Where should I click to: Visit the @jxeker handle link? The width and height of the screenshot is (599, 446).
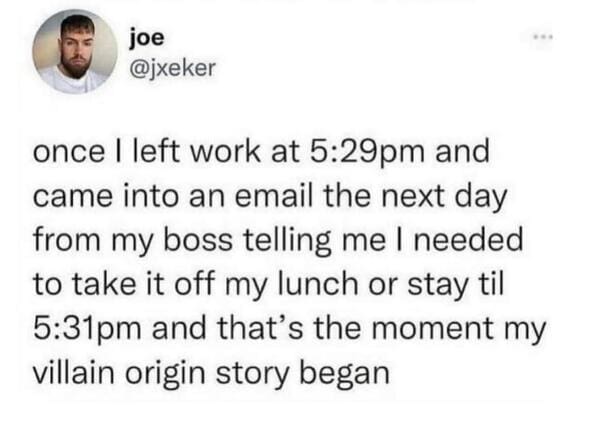[173, 68]
